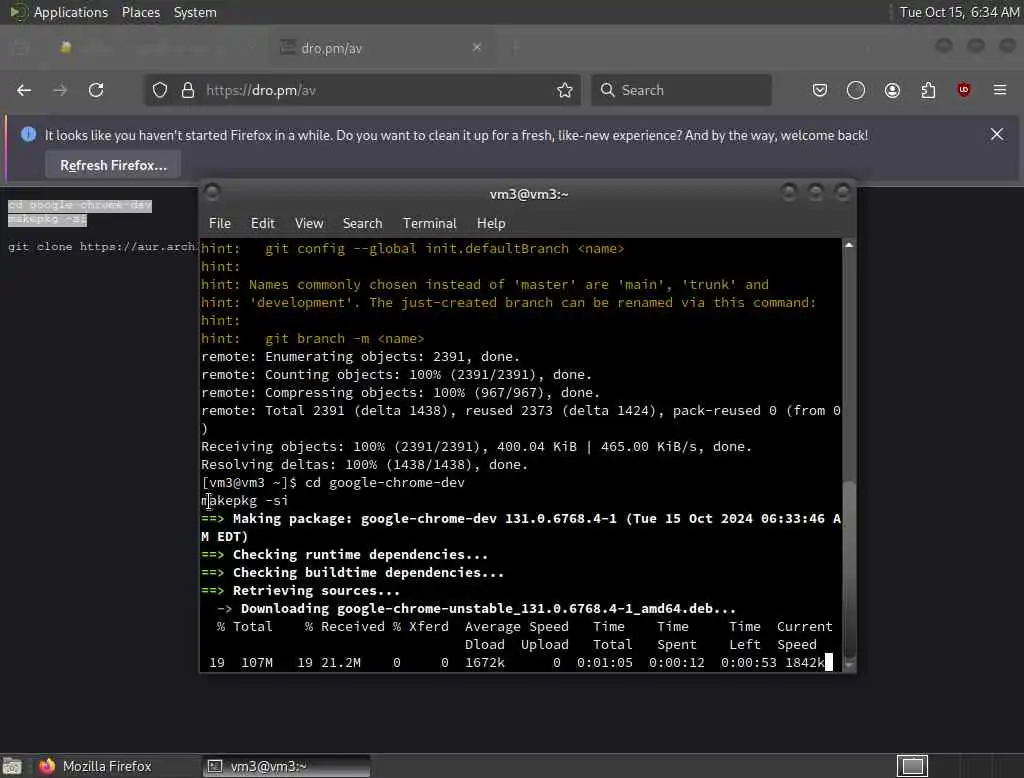The height and width of the screenshot is (778, 1024).
Task: Open terminal File menu
Action: coord(219,223)
